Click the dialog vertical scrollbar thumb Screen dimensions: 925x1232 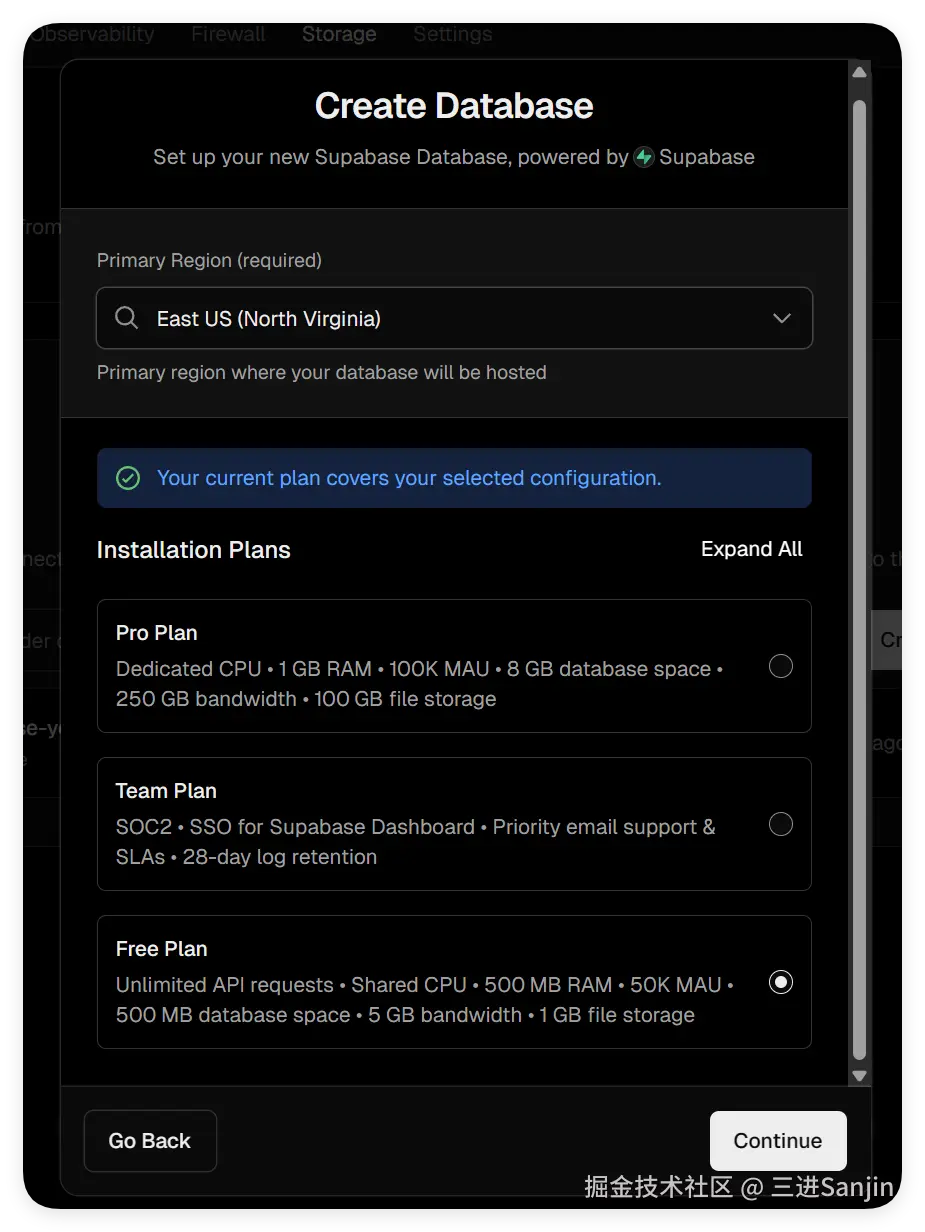(x=859, y=580)
